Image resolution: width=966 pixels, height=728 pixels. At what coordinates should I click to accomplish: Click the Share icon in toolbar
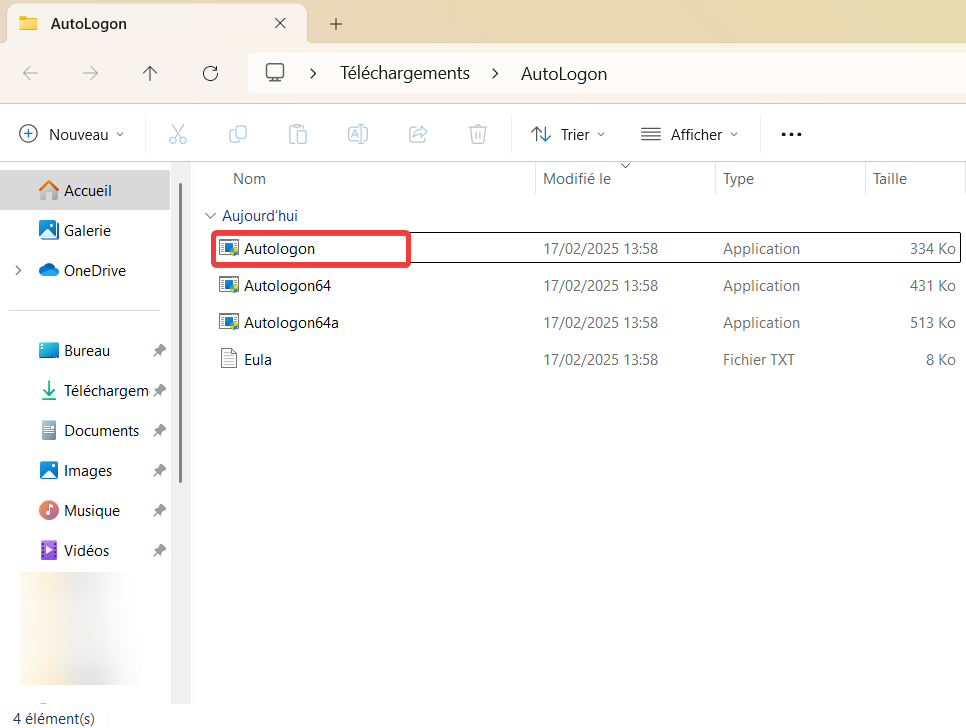click(418, 134)
